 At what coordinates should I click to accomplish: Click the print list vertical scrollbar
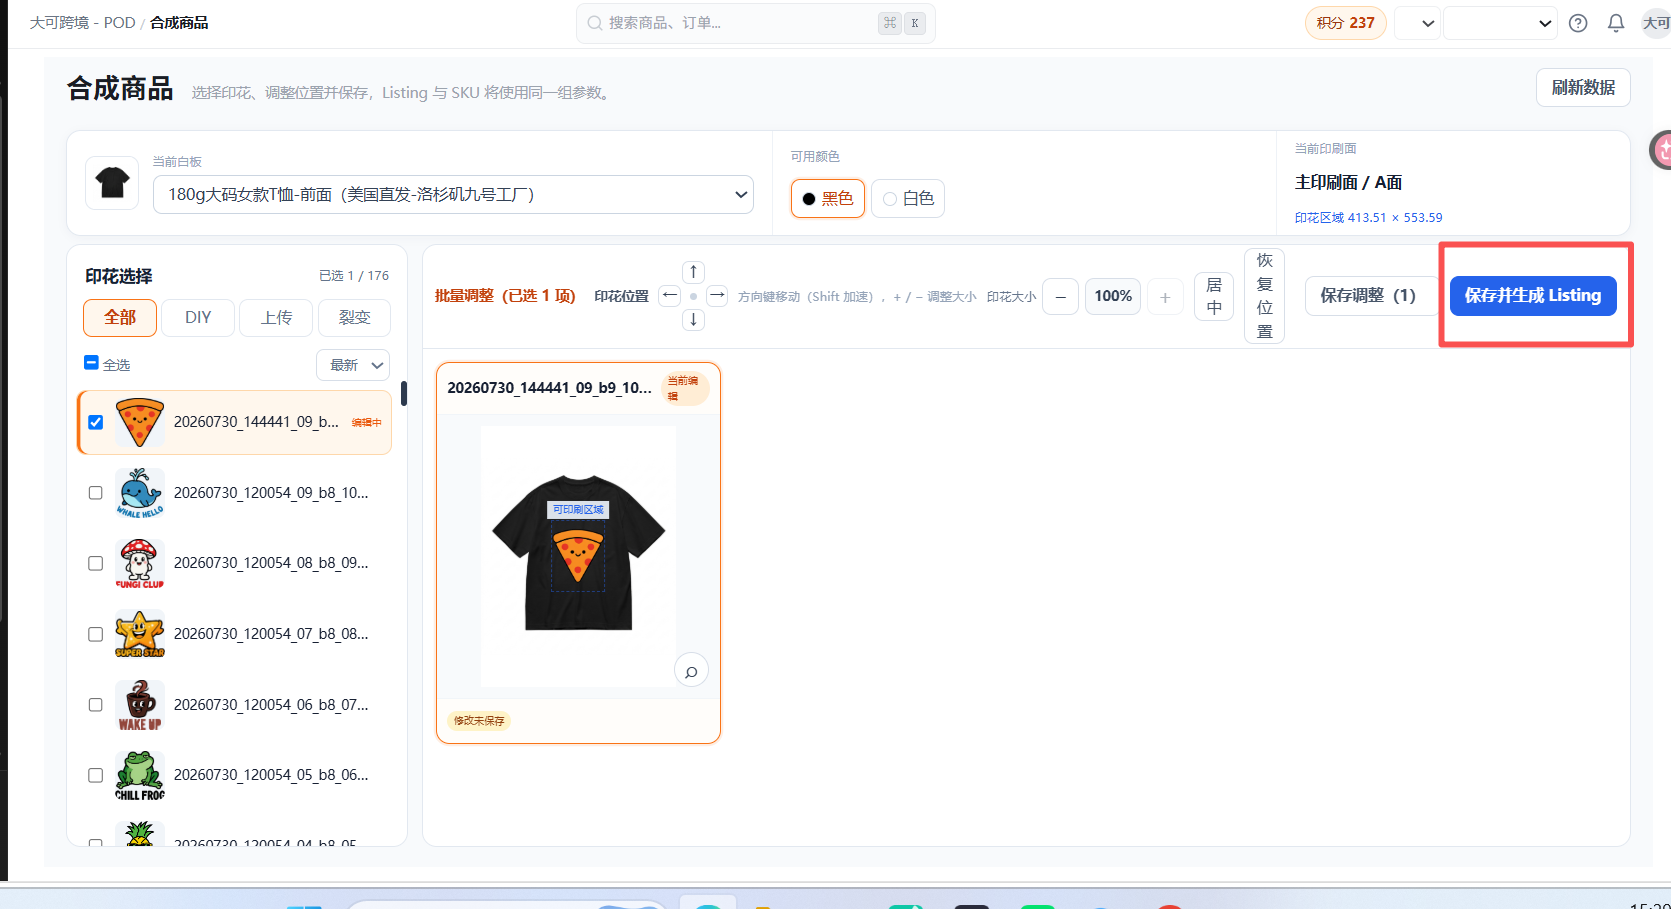click(404, 393)
